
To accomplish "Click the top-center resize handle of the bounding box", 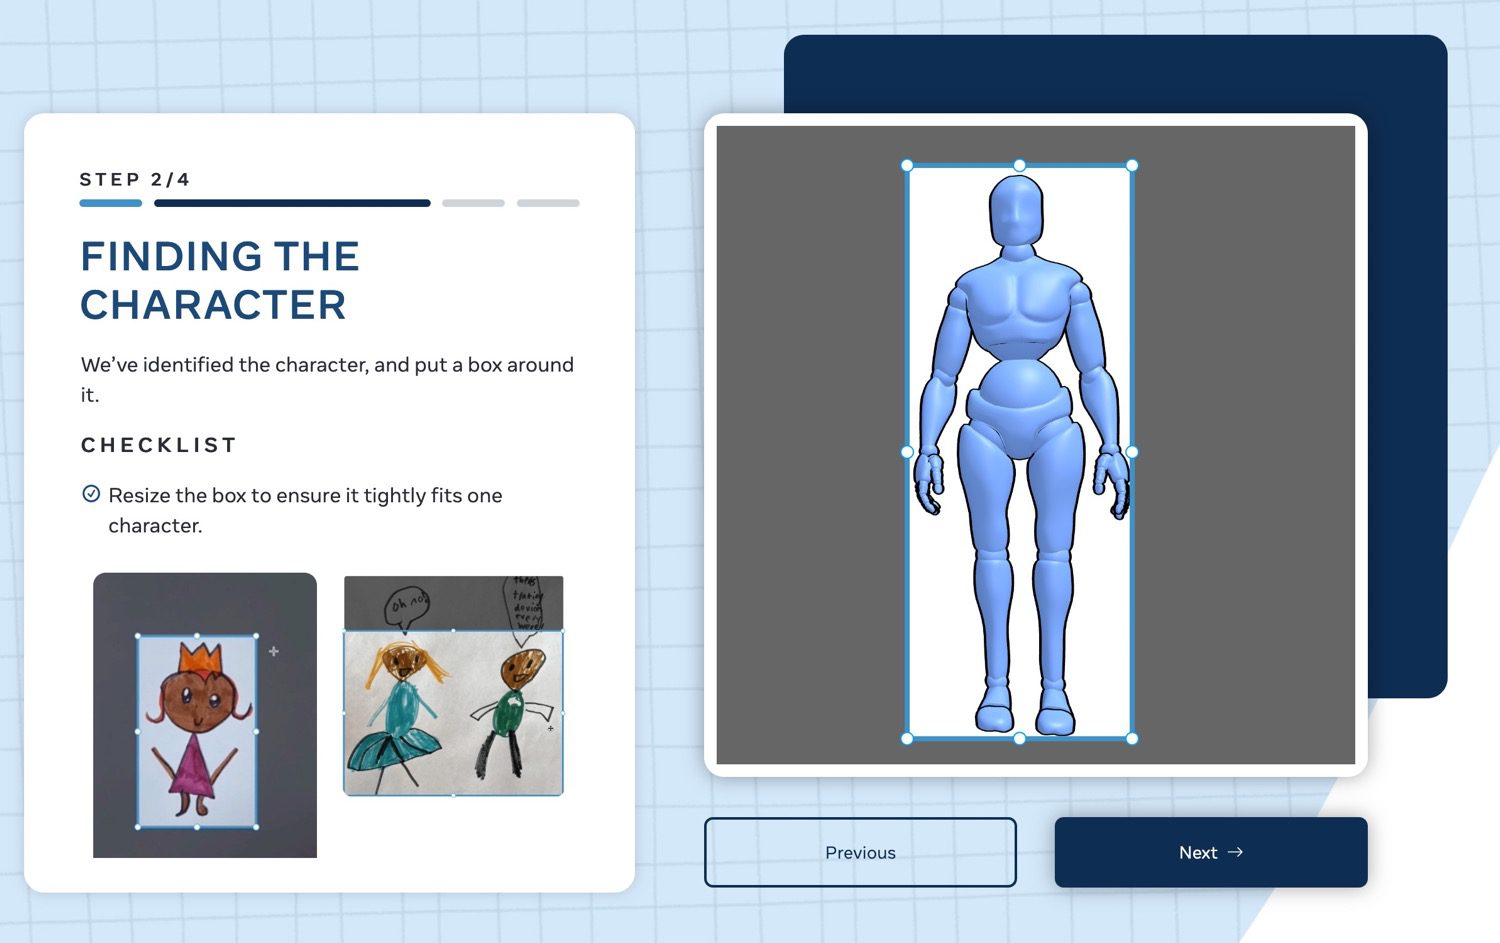I will pos(1019,163).
